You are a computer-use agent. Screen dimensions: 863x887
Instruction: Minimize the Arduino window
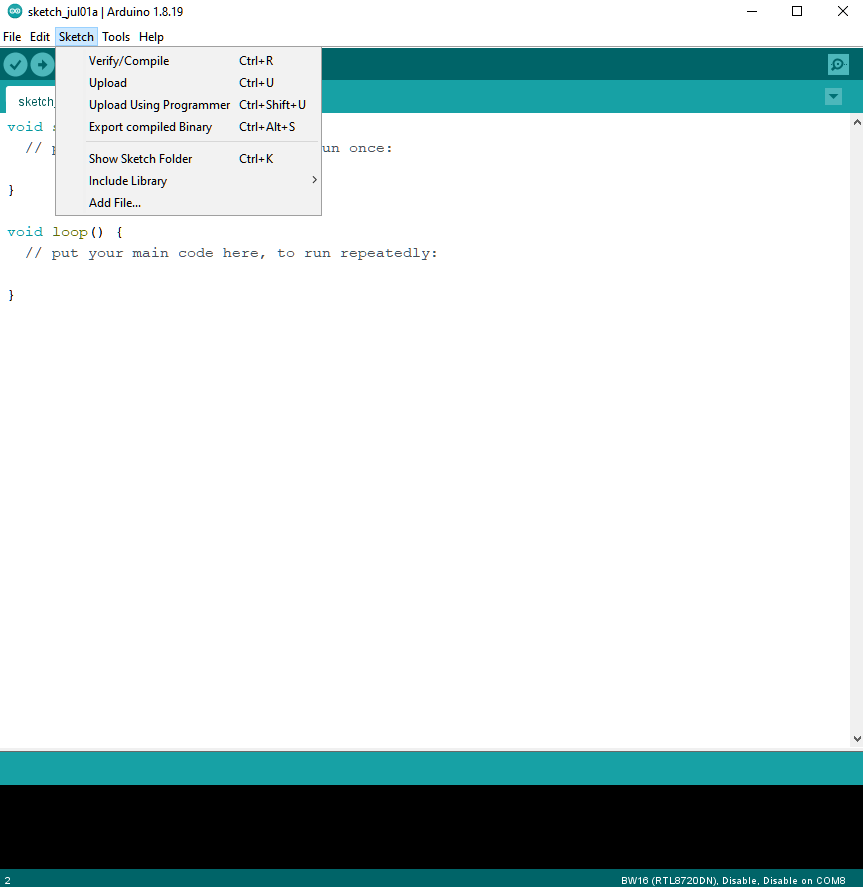click(x=752, y=11)
